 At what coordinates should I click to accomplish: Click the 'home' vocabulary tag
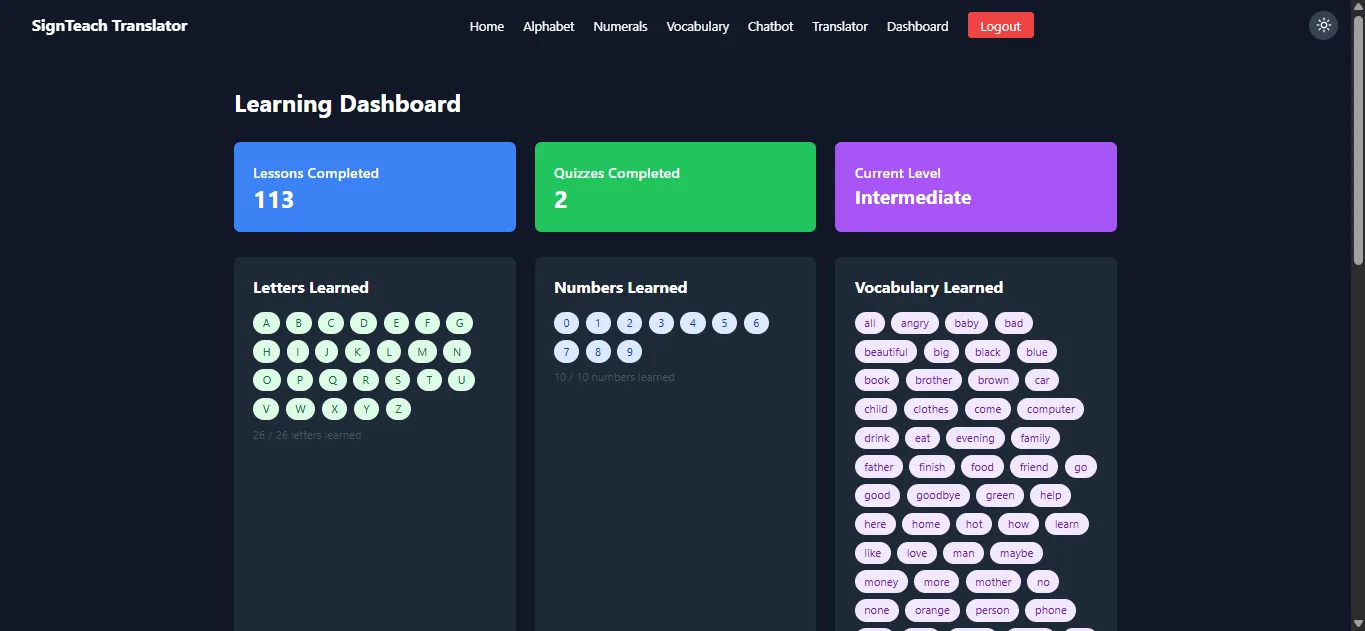[926, 524]
